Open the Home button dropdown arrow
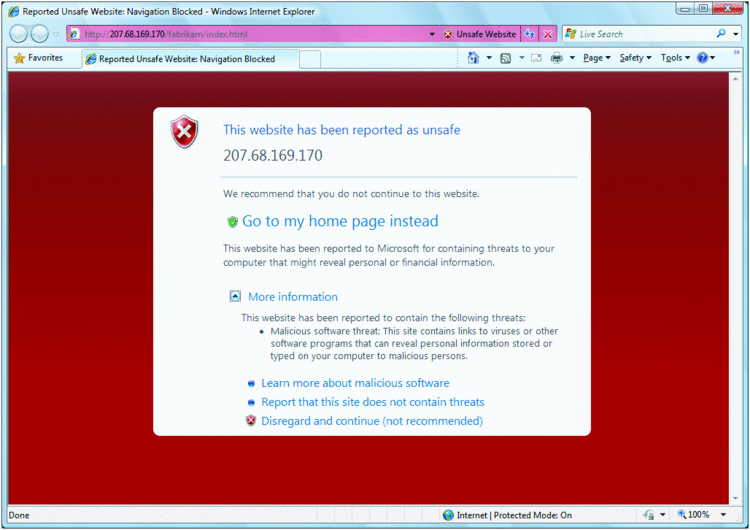750x530 pixels. point(489,58)
